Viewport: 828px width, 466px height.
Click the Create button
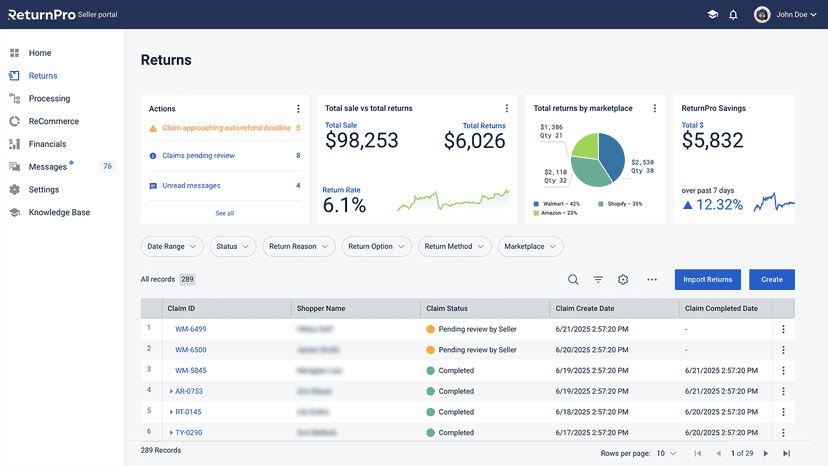771,279
